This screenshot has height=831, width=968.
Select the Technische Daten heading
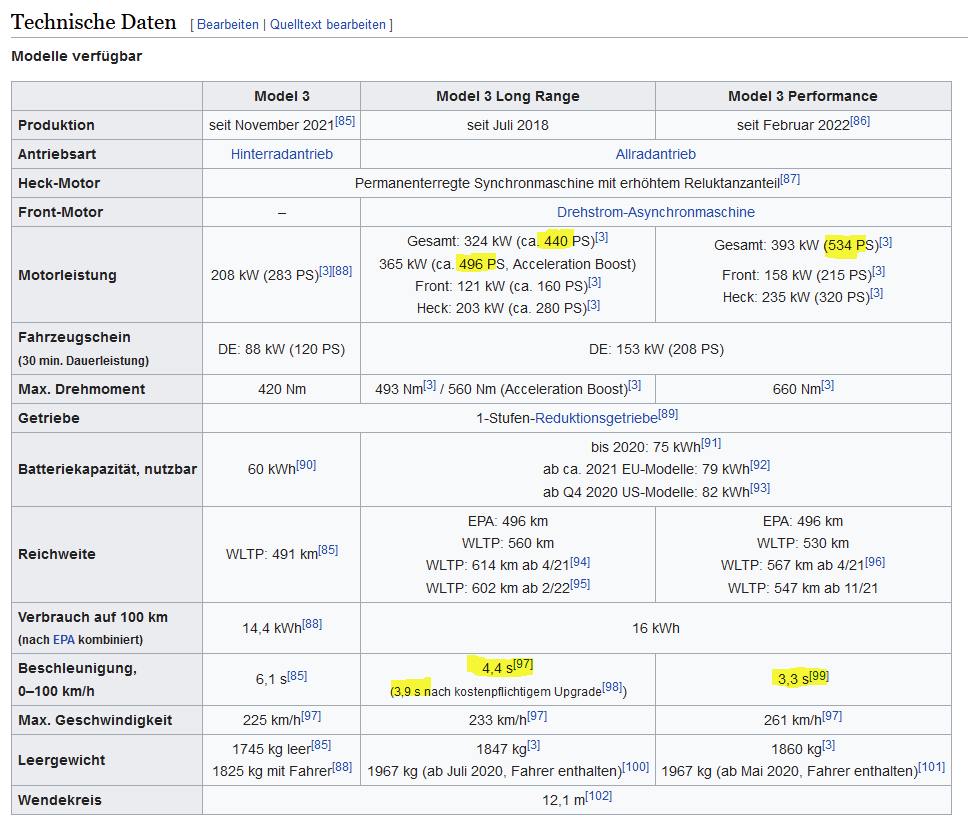(94, 22)
